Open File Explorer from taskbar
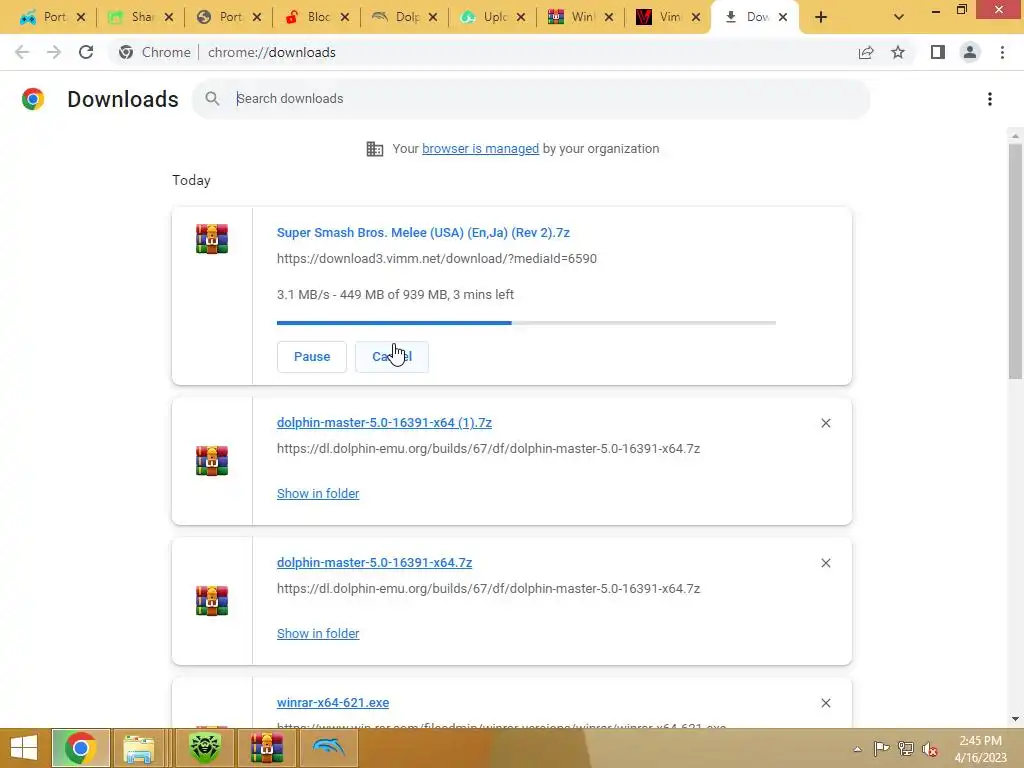 pyautogui.click(x=138, y=748)
